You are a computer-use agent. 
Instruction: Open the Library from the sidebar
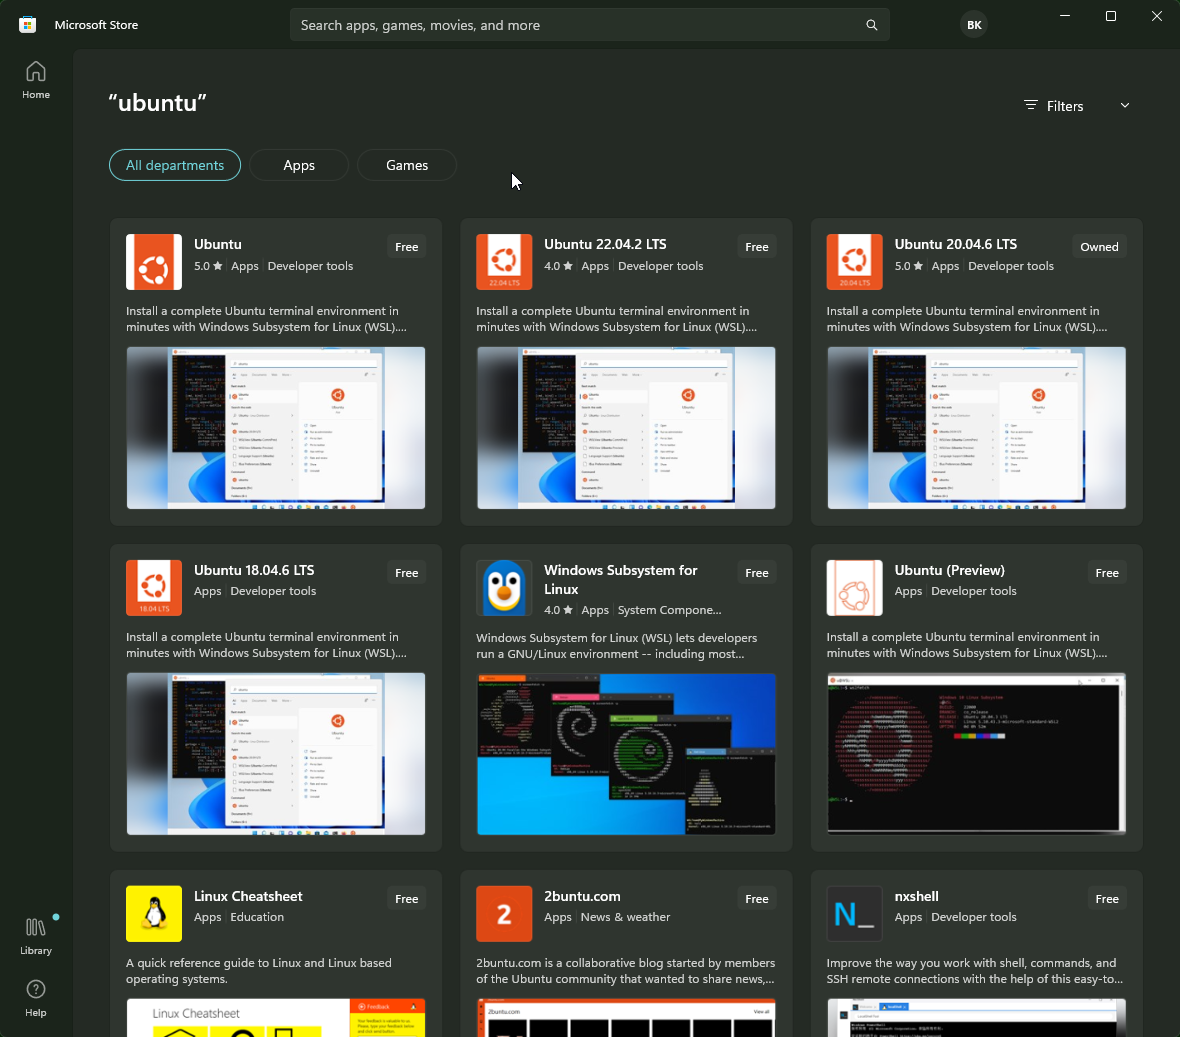36,936
